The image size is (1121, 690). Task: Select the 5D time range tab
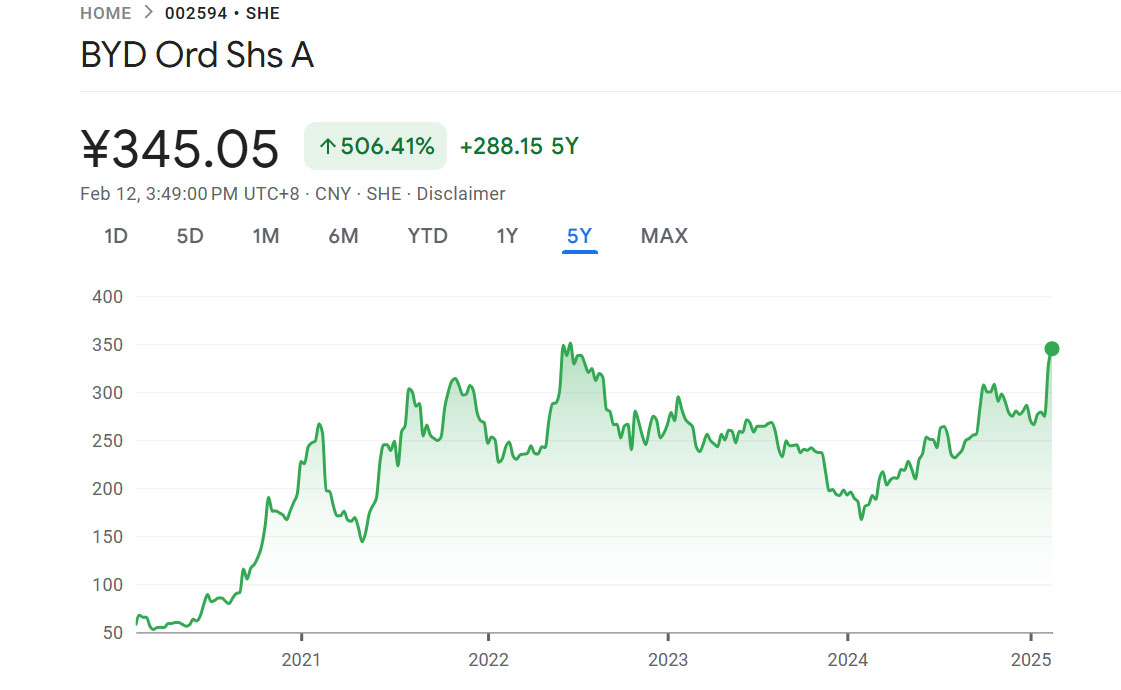point(190,236)
